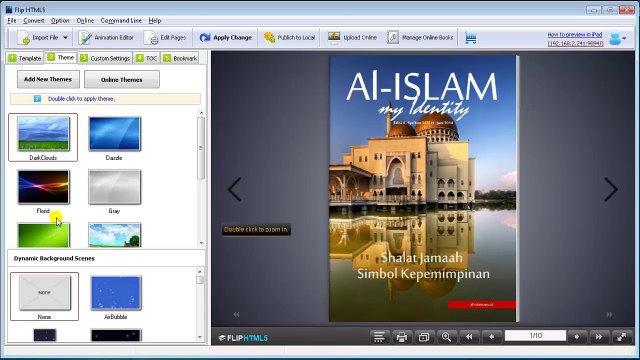Select the None dynamic background scene
Image resolution: width=640 pixels, height=360 pixels.
(x=44, y=293)
